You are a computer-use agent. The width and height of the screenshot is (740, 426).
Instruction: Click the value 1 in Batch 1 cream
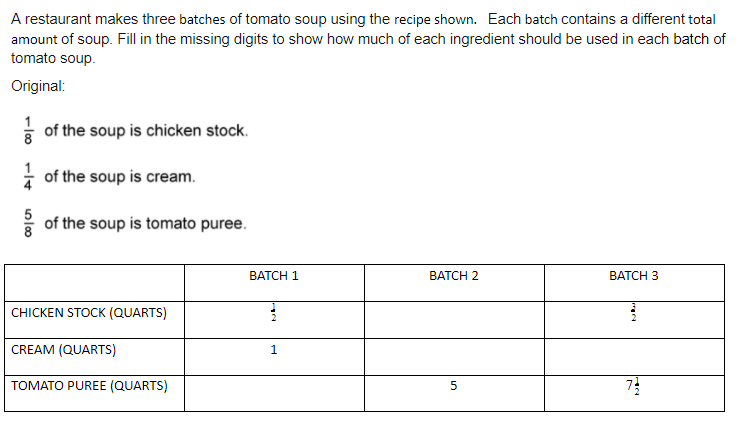point(274,351)
